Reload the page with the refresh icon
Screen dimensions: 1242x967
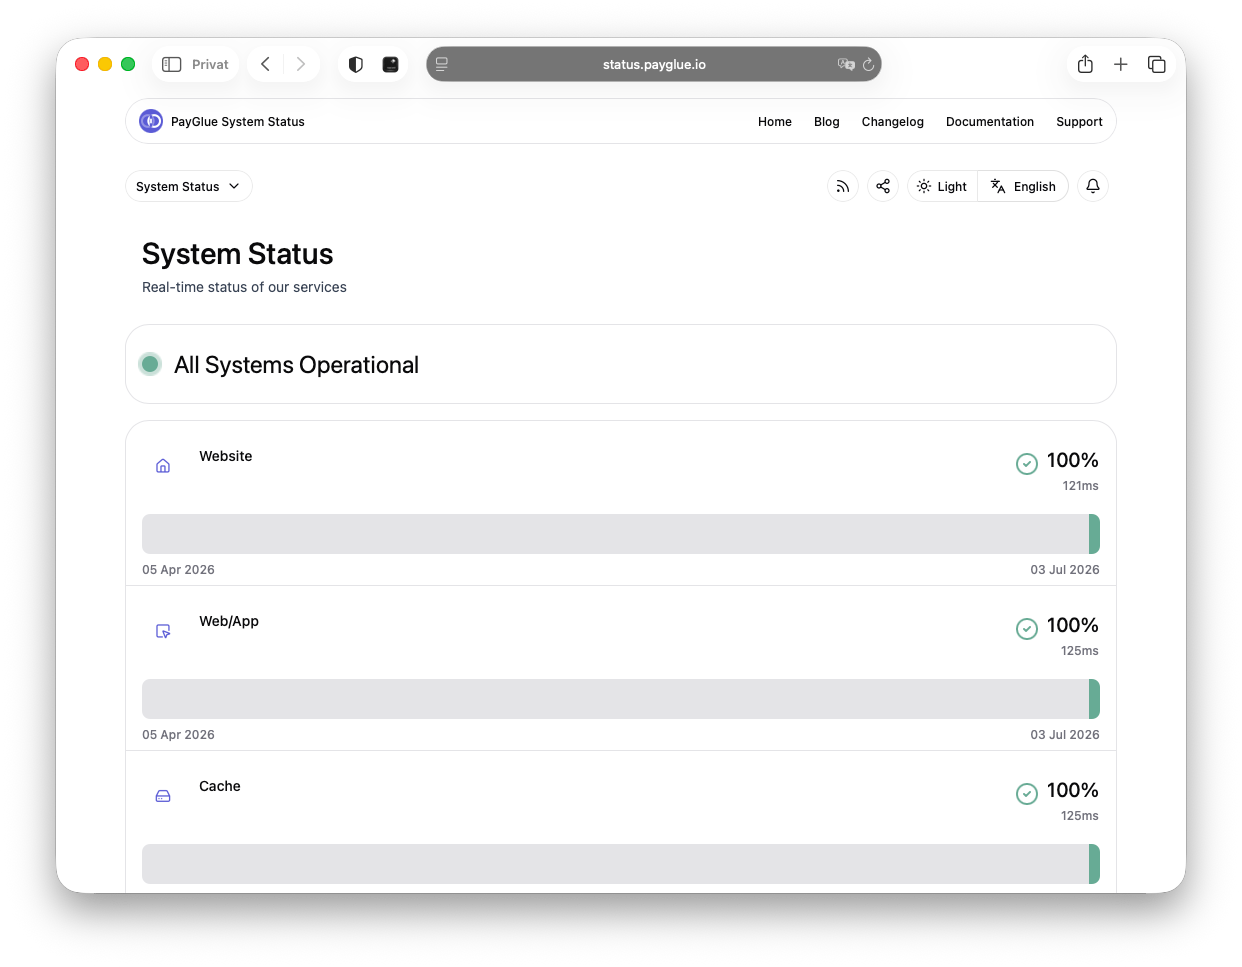868,64
